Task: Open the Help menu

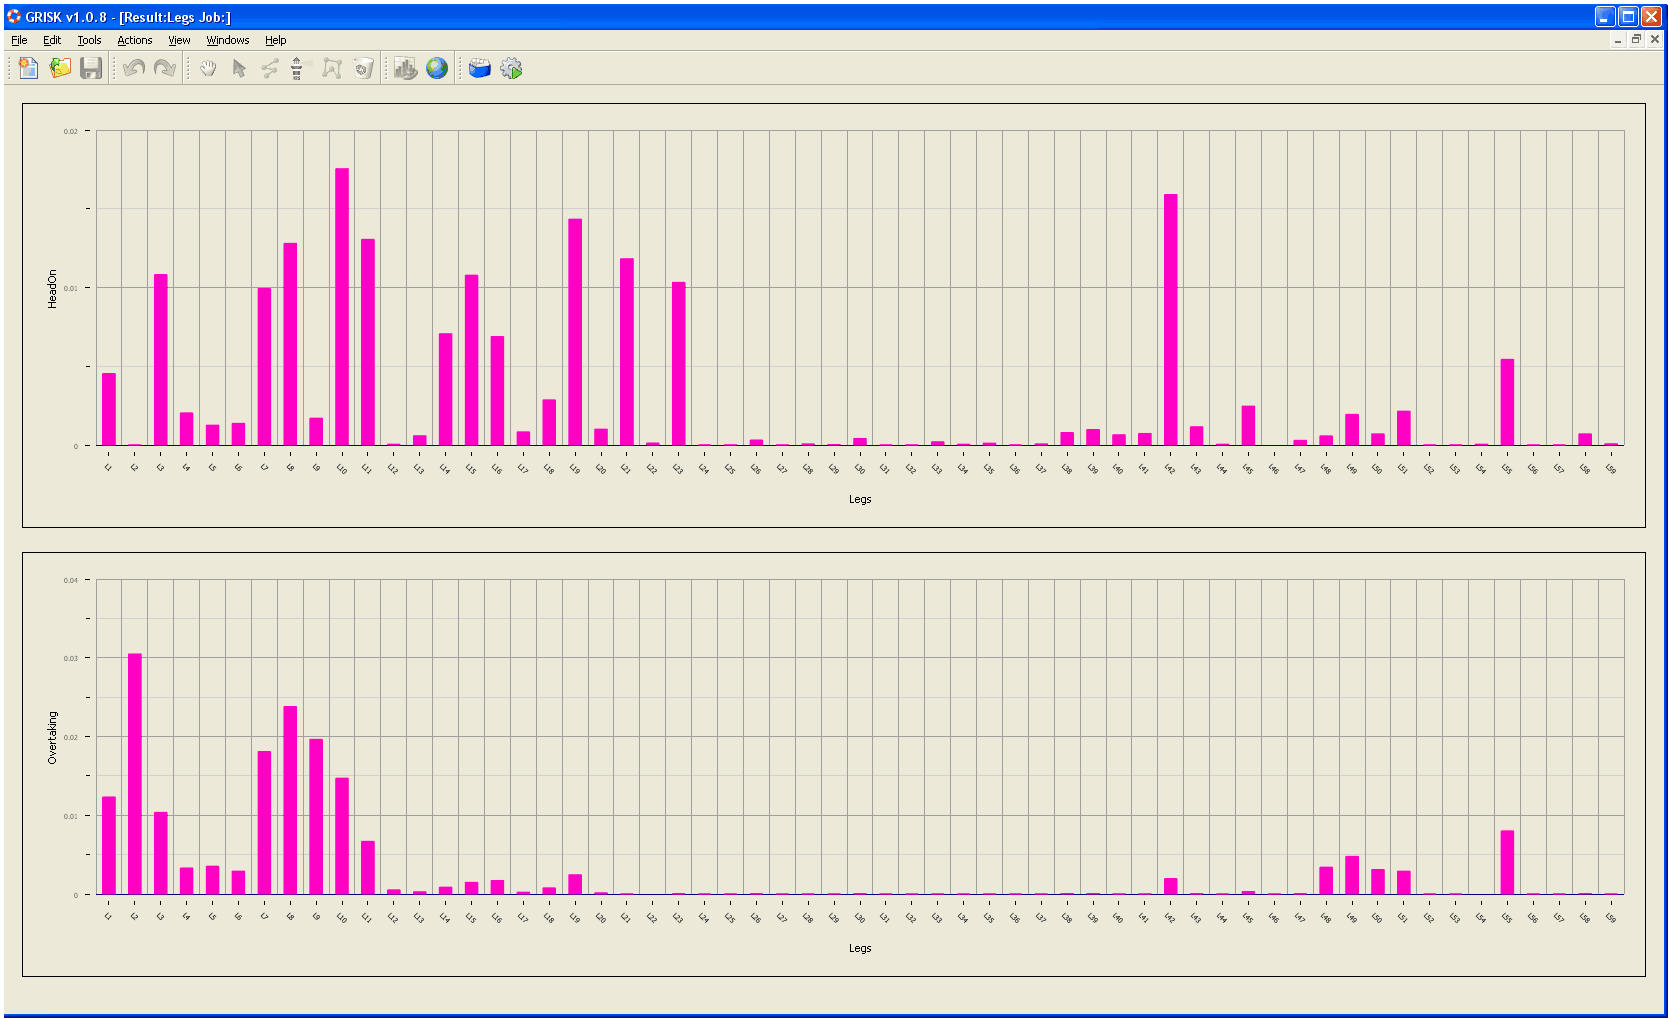Action: point(275,40)
